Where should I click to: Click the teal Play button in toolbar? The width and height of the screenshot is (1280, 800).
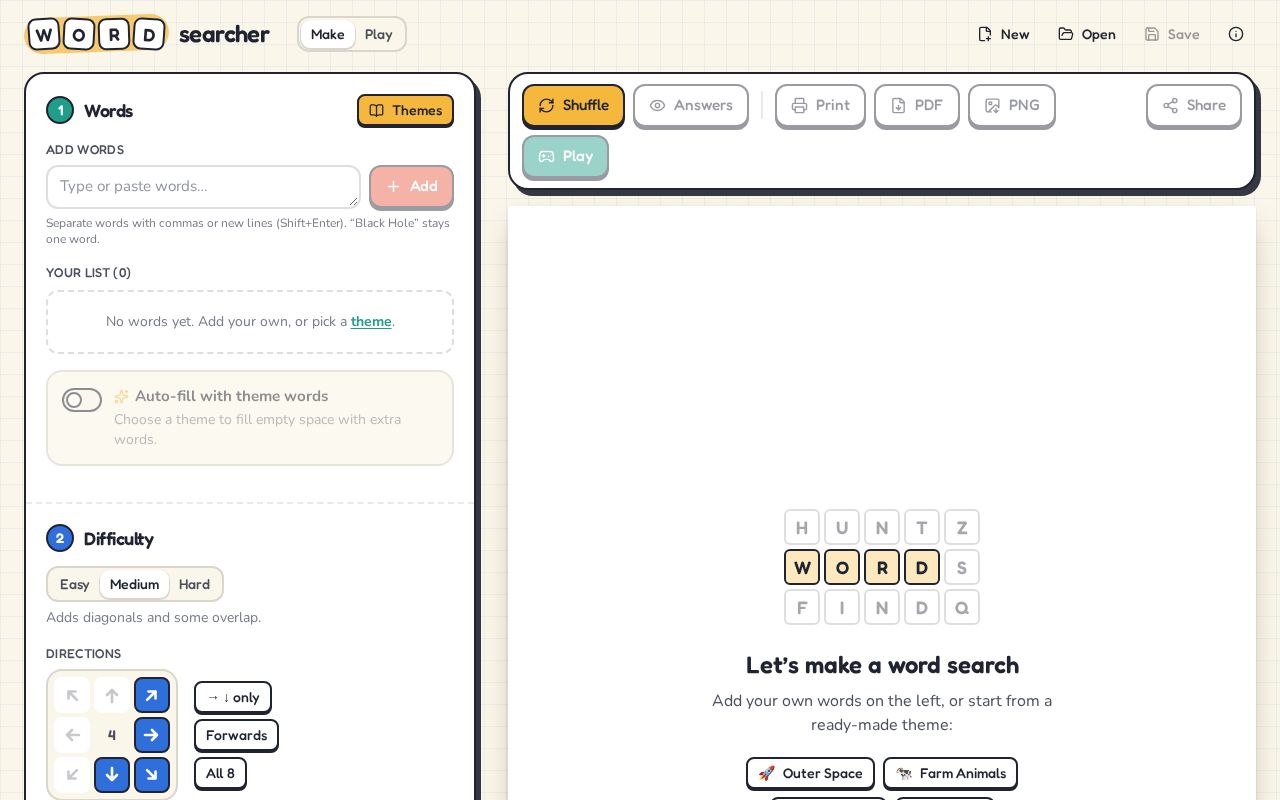click(565, 156)
